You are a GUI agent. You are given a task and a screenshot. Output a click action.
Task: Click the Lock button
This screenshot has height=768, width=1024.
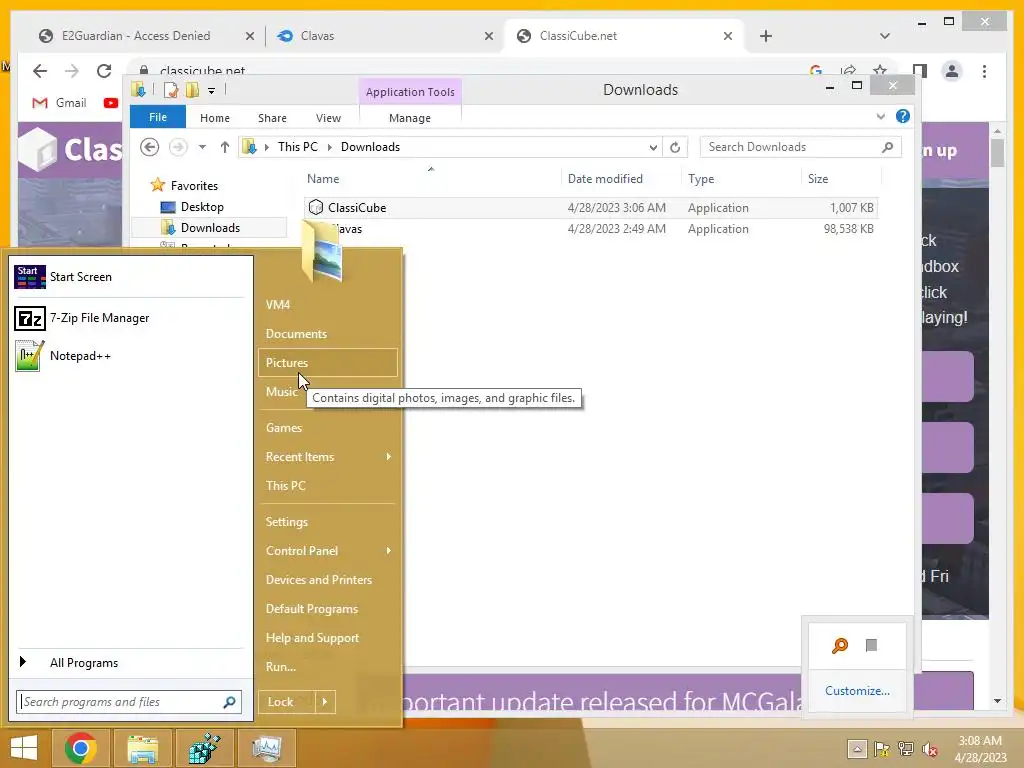[x=287, y=702]
